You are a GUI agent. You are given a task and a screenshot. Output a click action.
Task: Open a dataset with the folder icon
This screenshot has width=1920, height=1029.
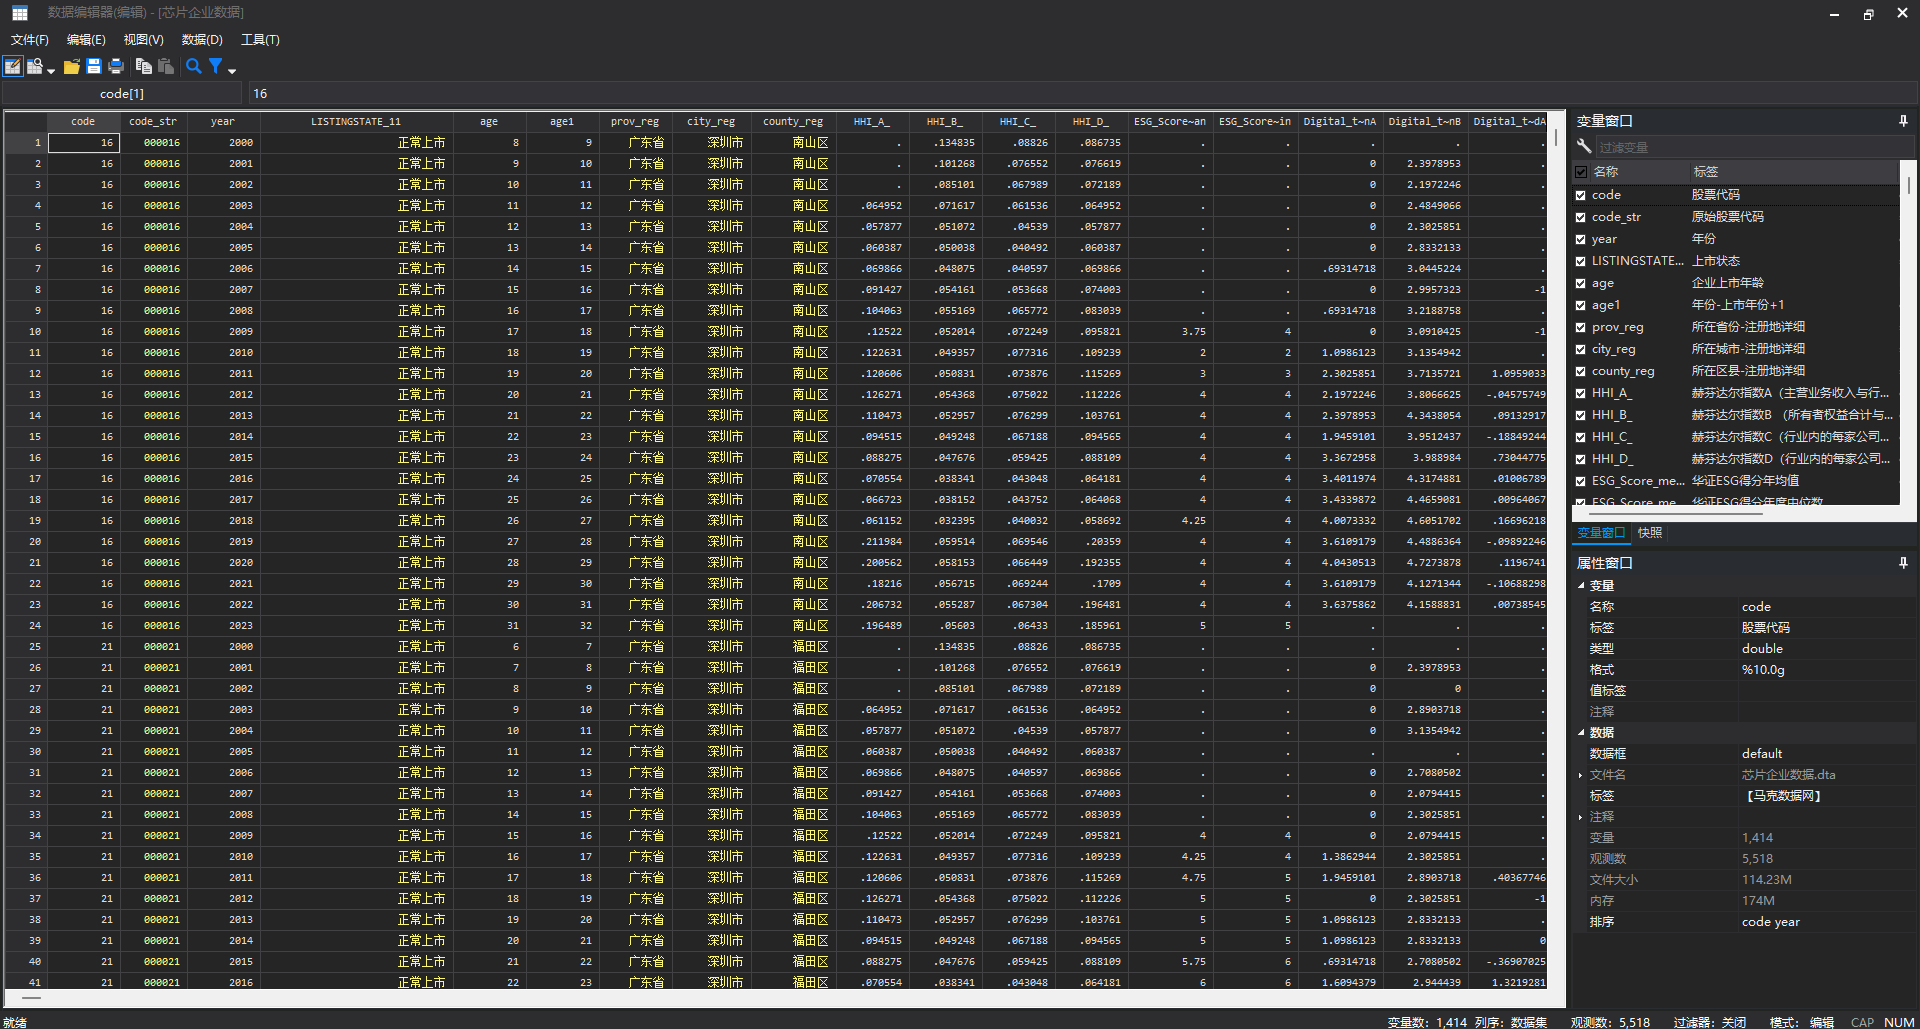(x=71, y=66)
